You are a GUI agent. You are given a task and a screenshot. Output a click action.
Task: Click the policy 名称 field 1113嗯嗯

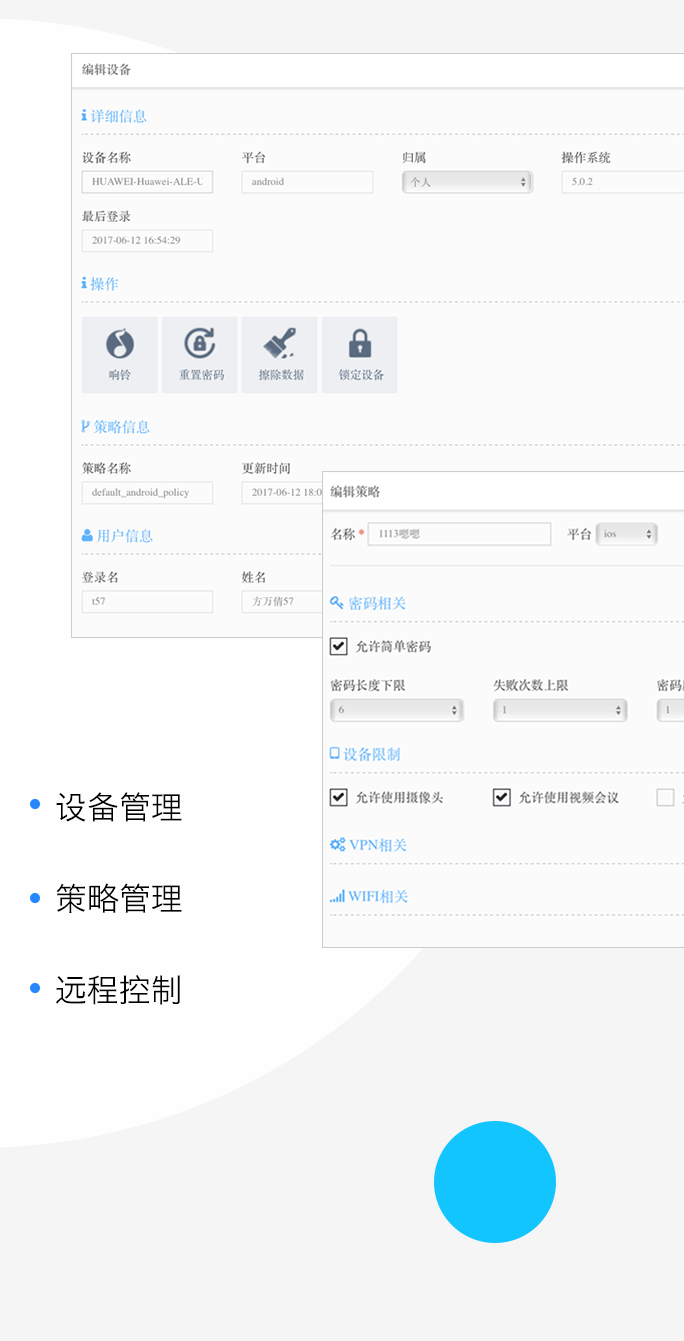tap(459, 534)
